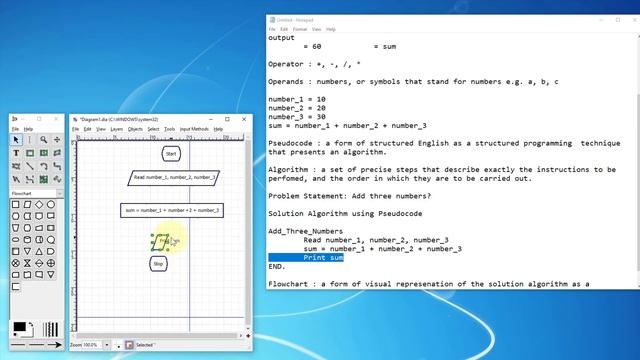
Task: Click the black foreground color swatch
Action: pyautogui.click(x=19, y=327)
